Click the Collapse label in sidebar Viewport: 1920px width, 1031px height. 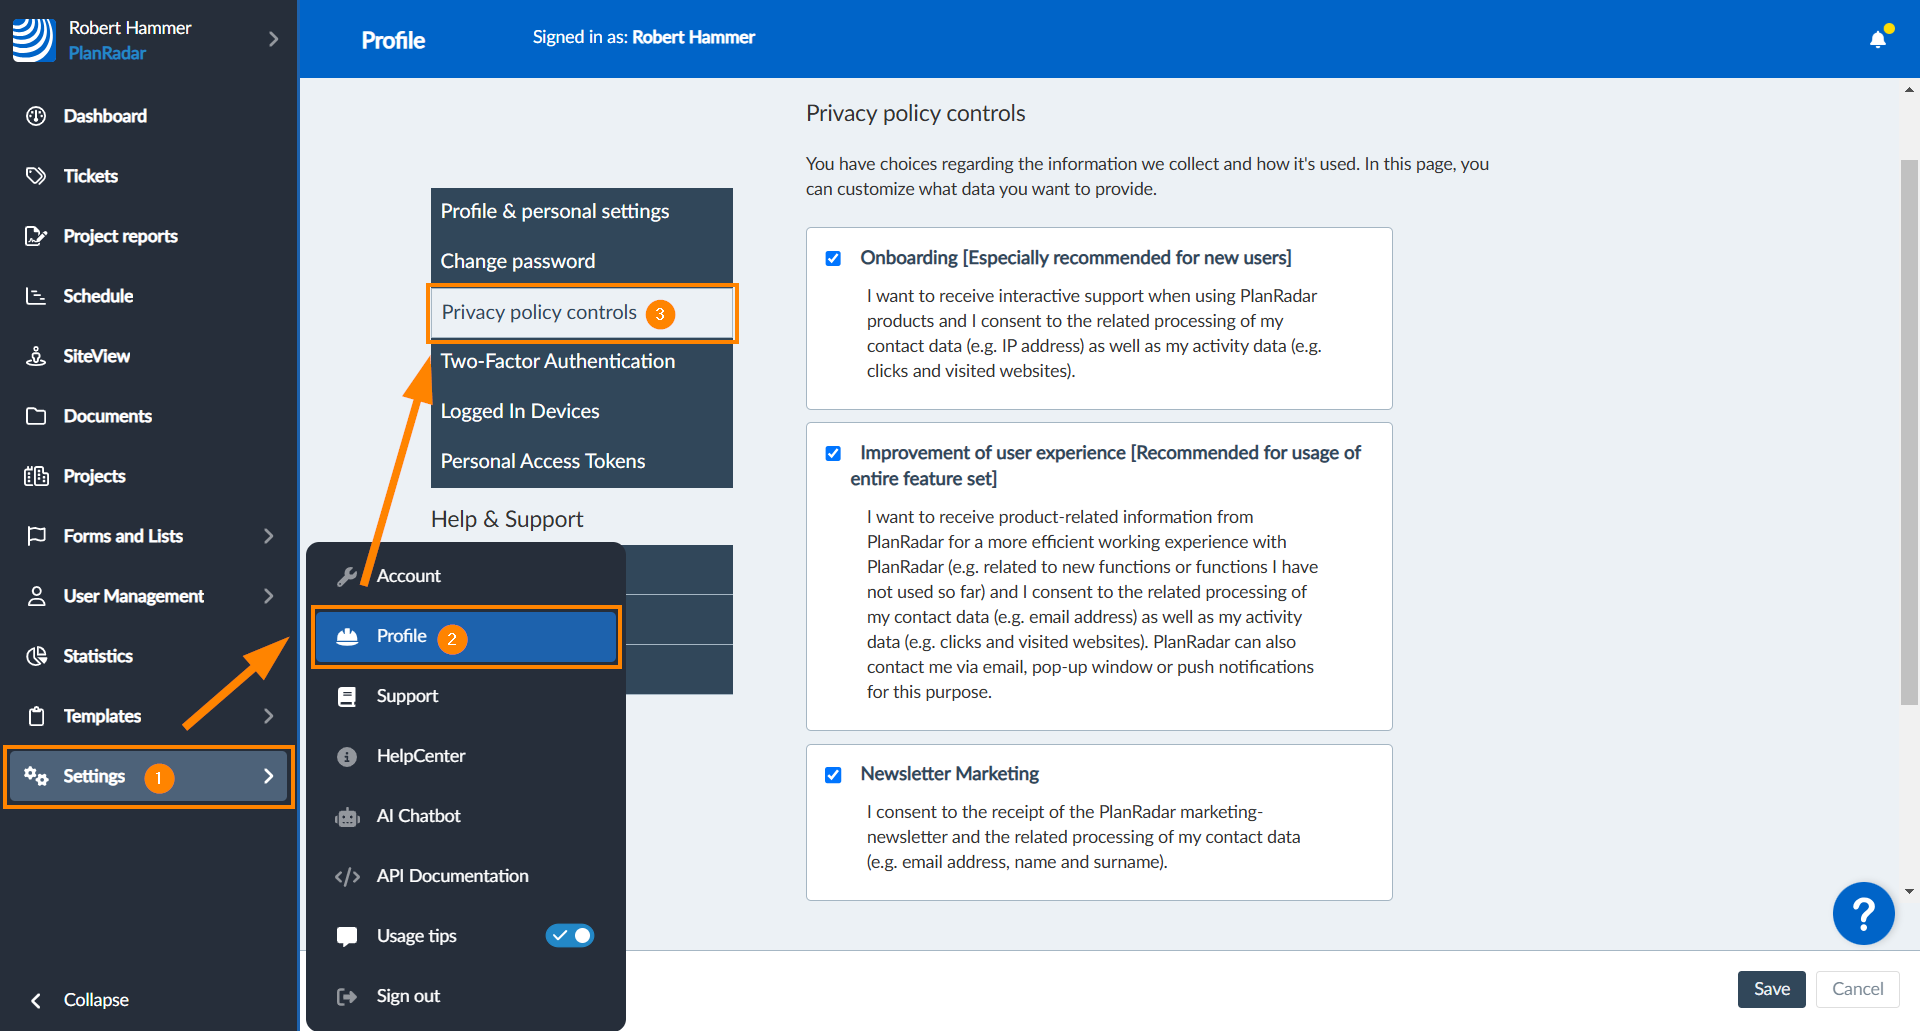(96, 1000)
